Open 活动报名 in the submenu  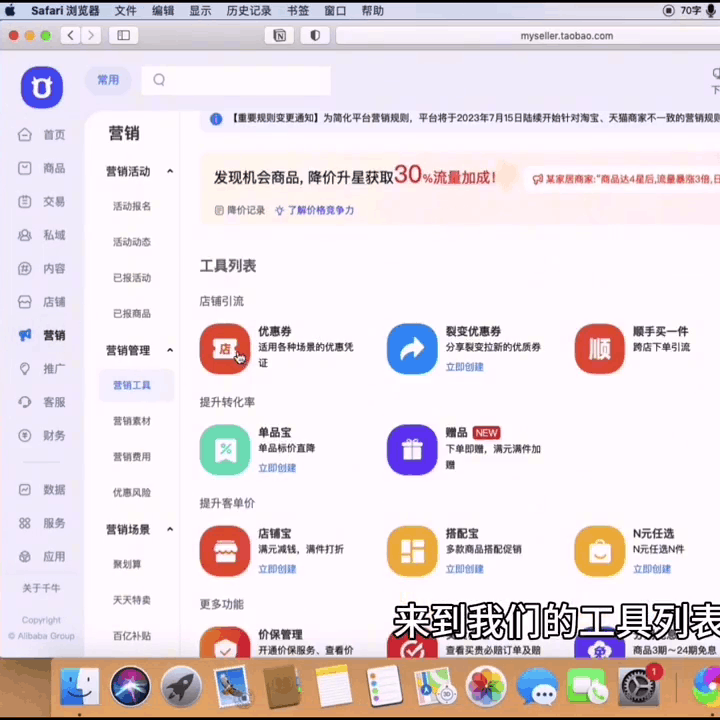coord(132,206)
